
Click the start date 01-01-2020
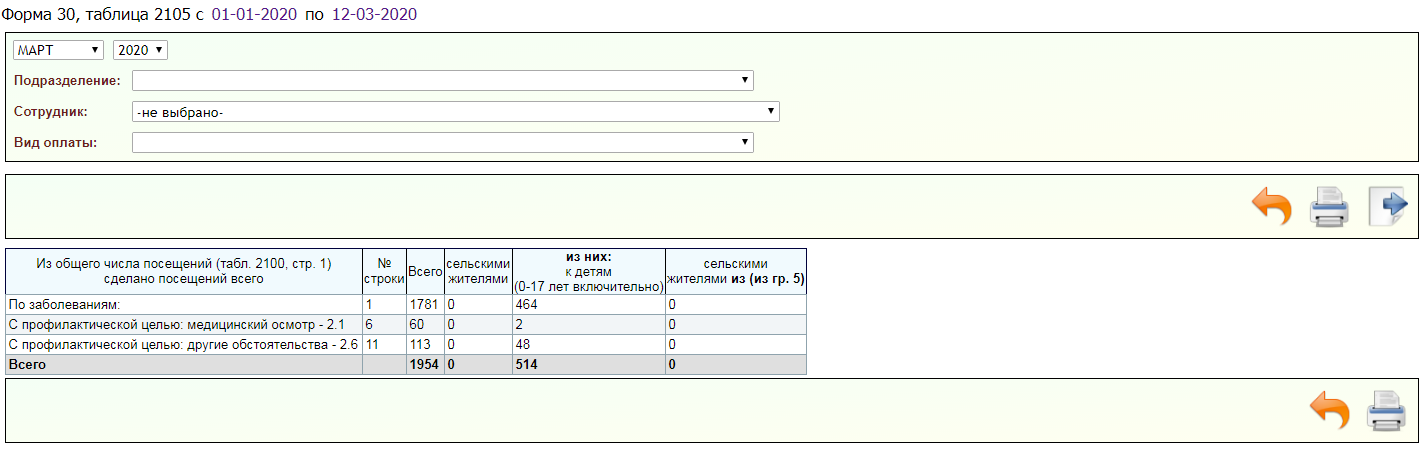tap(254, 15)
